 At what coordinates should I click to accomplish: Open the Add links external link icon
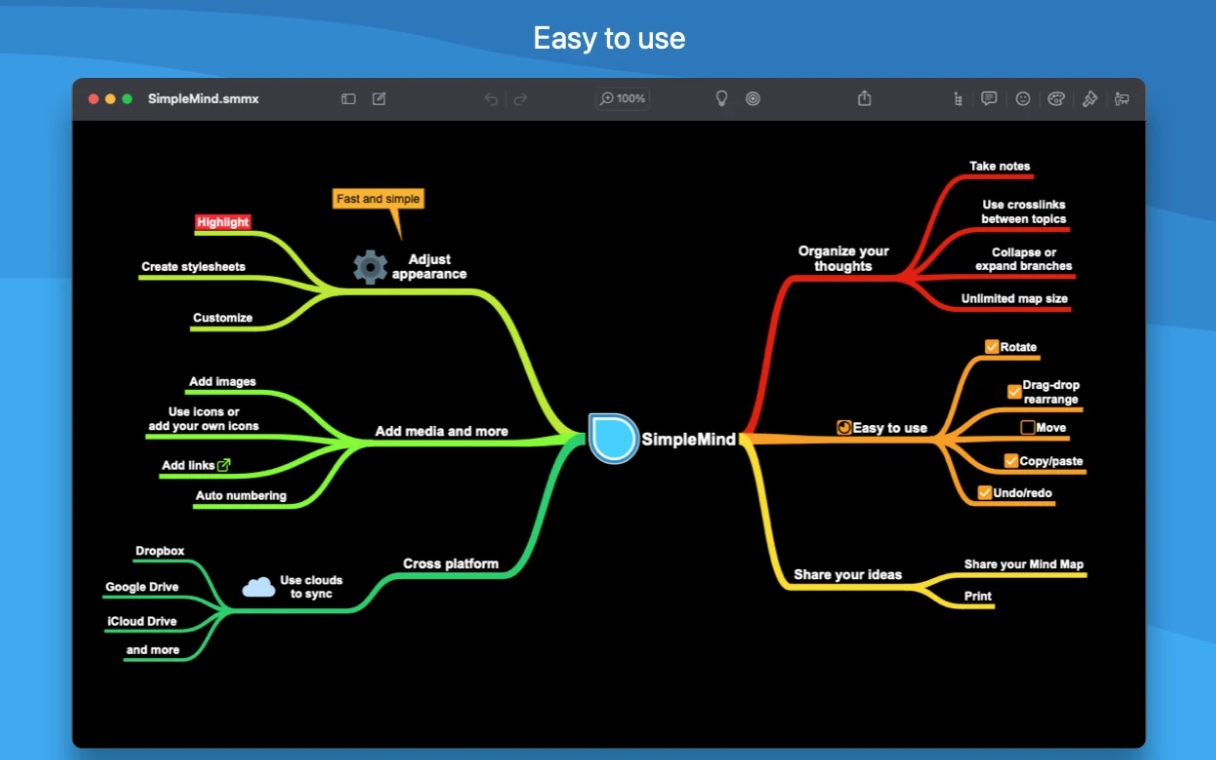click(x=224, y=465)
